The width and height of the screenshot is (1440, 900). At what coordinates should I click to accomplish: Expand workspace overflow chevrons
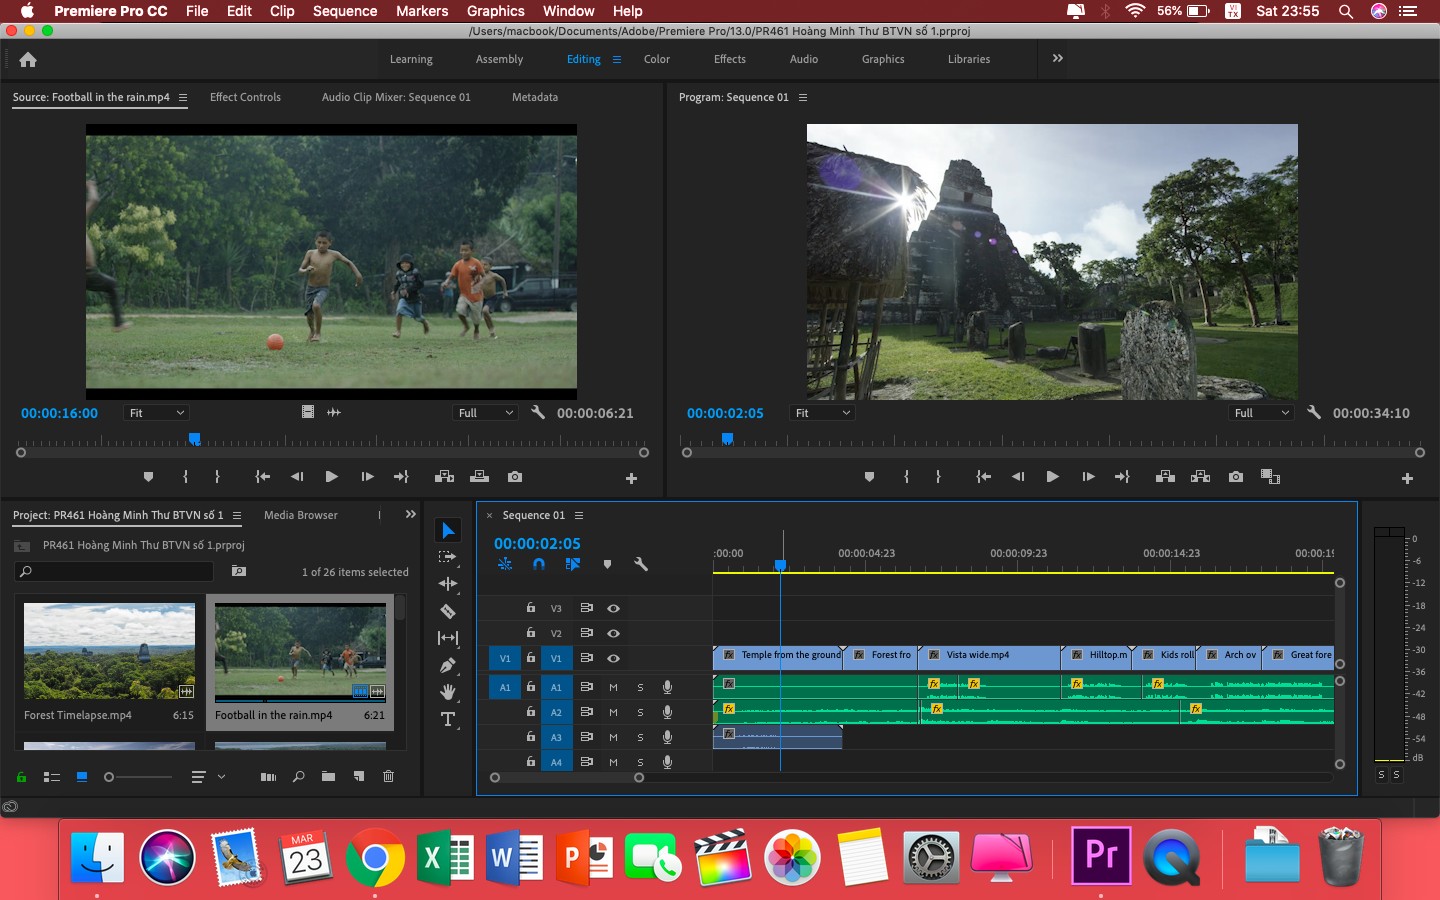[1057, 59]
